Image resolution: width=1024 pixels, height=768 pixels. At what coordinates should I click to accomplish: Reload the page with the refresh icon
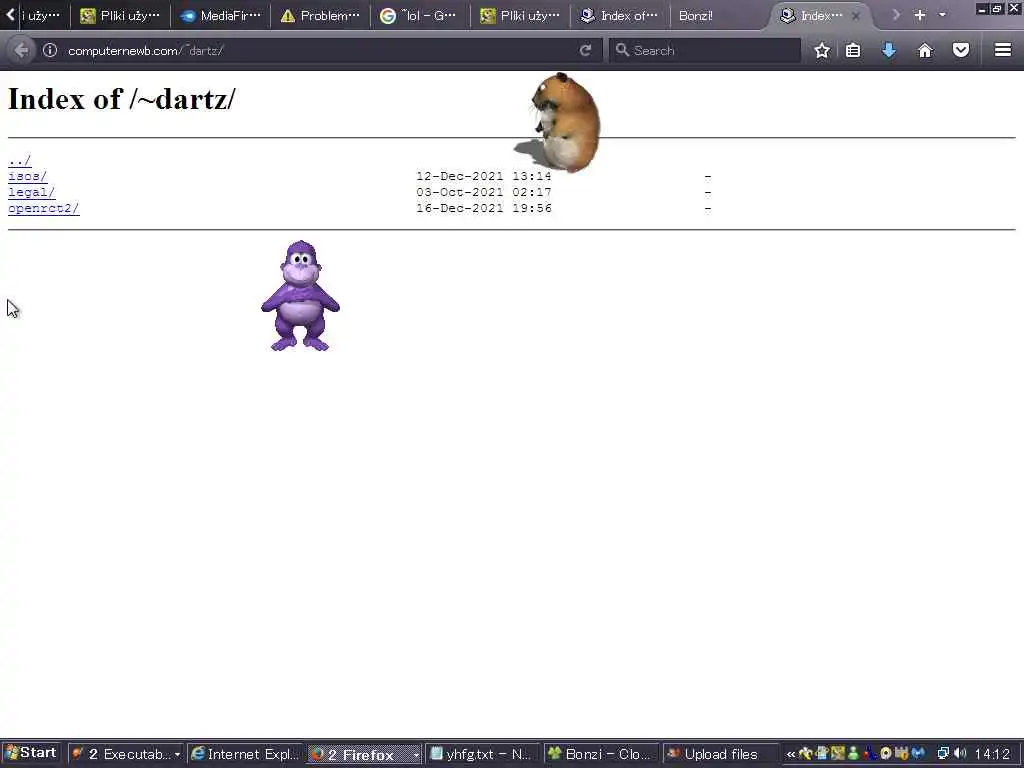585,50
